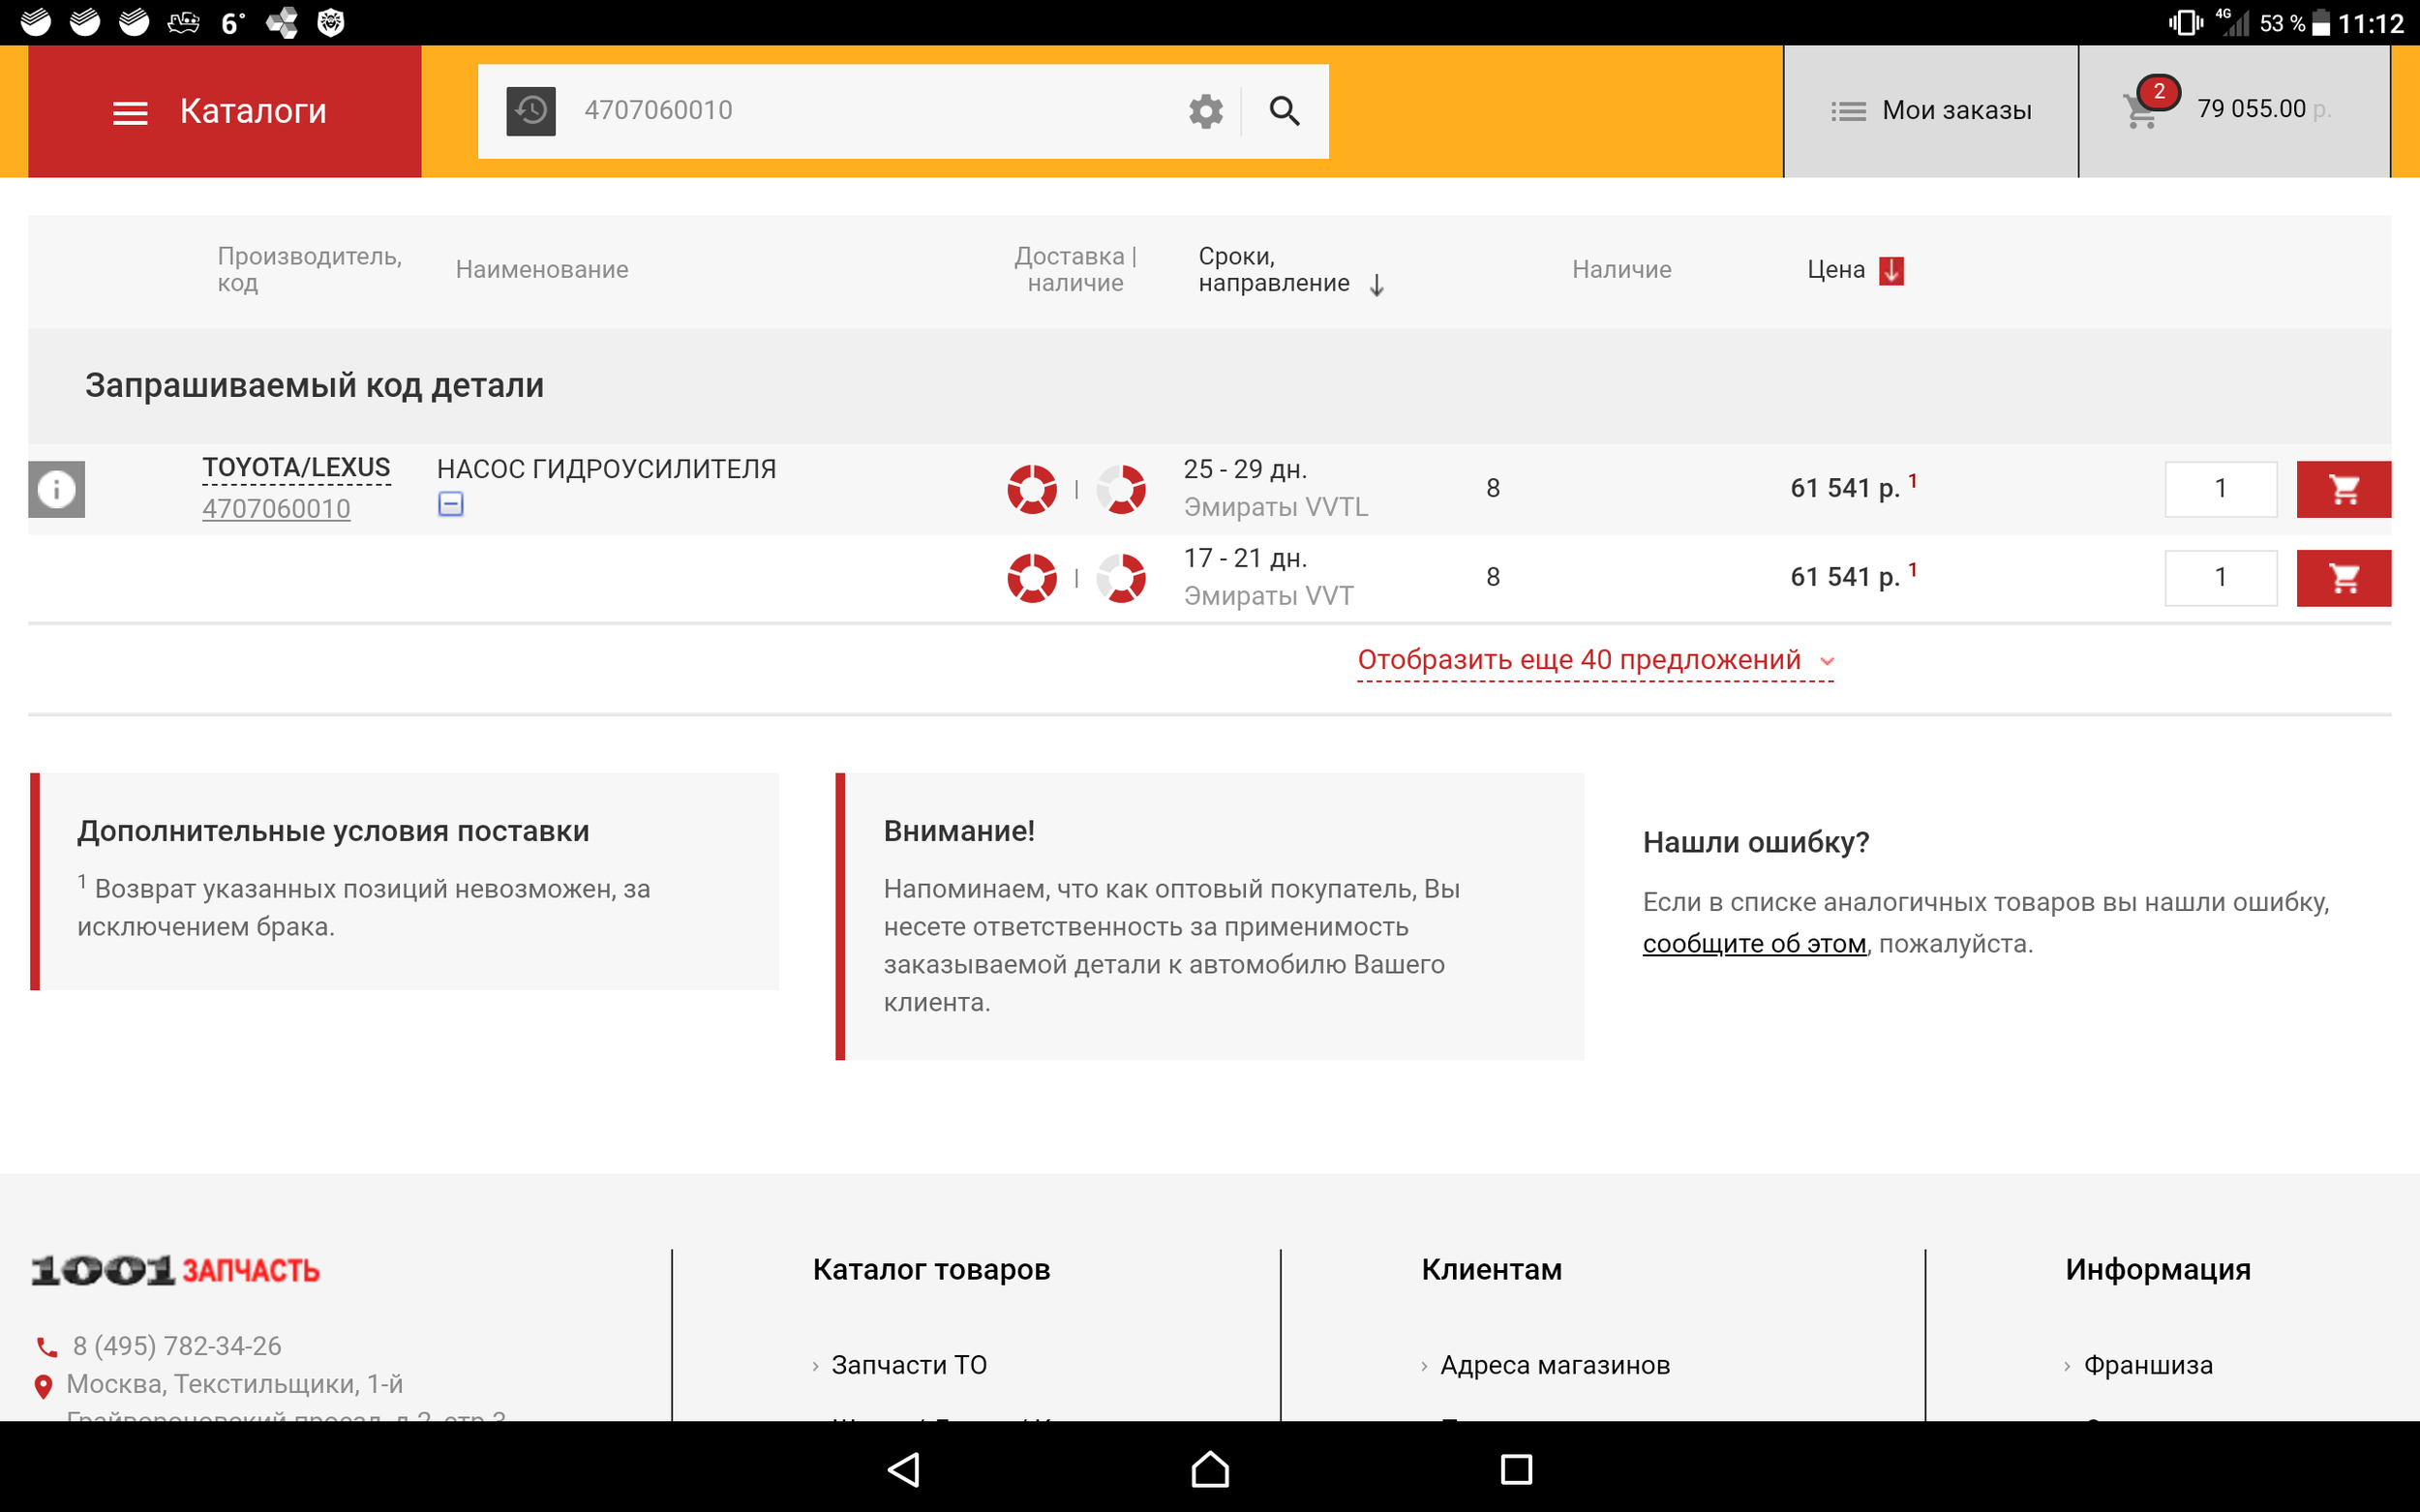Image resolution: width=2420 pixels, height=1512 pixels.
Task: Click delivery rating icon in Эмираты VVT row
Action: point(1032,578)
